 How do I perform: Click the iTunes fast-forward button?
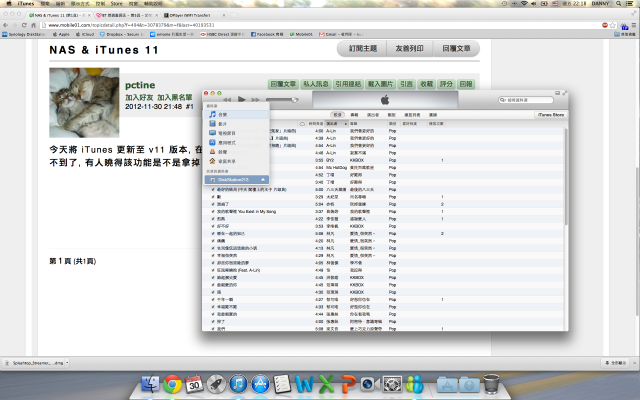tap(256, 99)
